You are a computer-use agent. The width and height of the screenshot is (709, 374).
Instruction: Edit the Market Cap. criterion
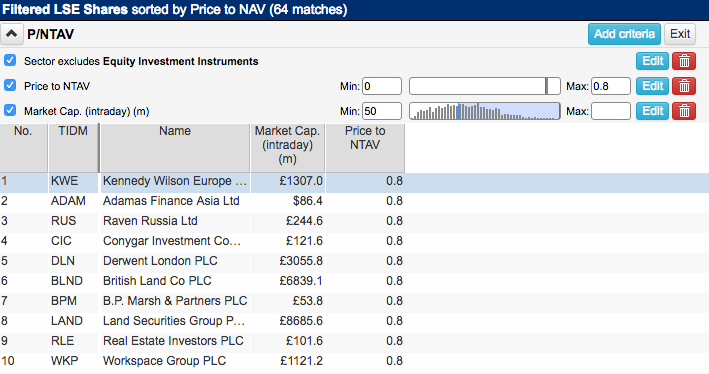click(x=652, y=111)
